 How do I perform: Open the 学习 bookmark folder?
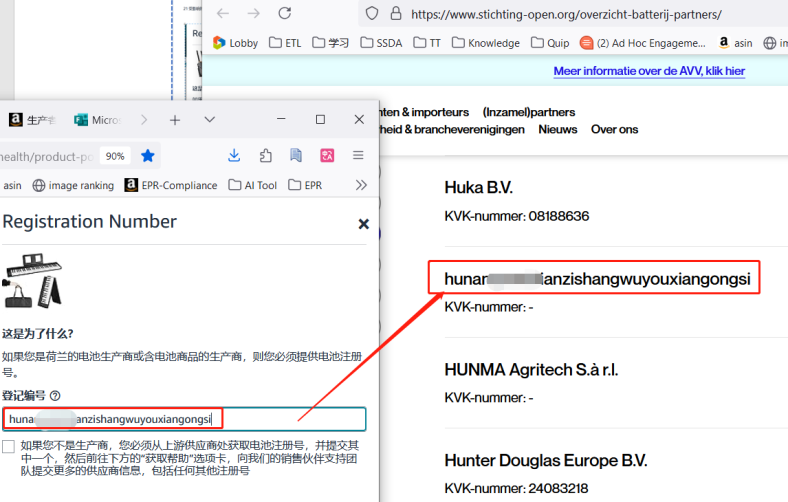click(x=331, y=43)
